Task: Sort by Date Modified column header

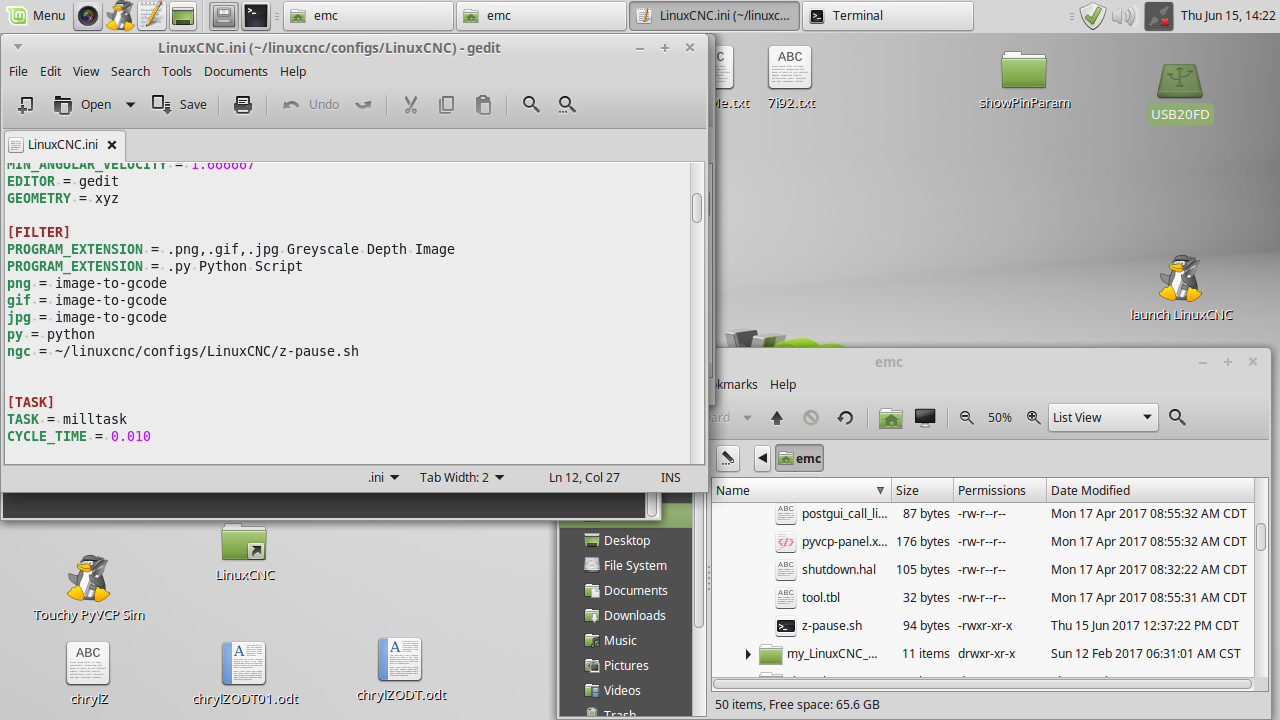Action: (x=1149, y=490)
